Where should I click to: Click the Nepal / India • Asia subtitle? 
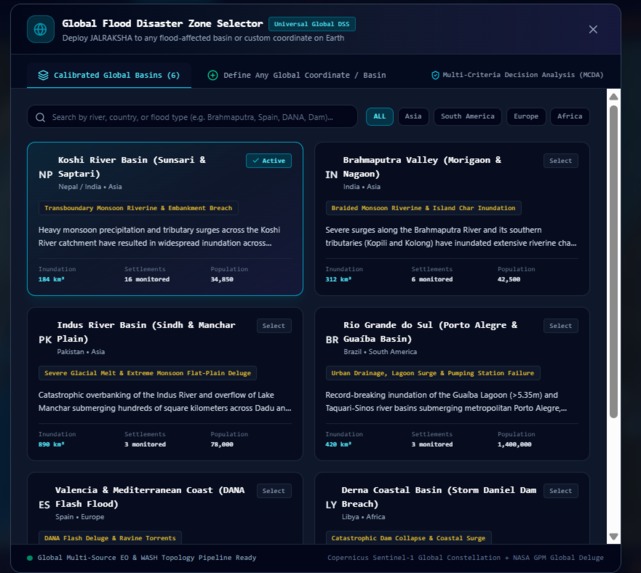tap(90, 187)
